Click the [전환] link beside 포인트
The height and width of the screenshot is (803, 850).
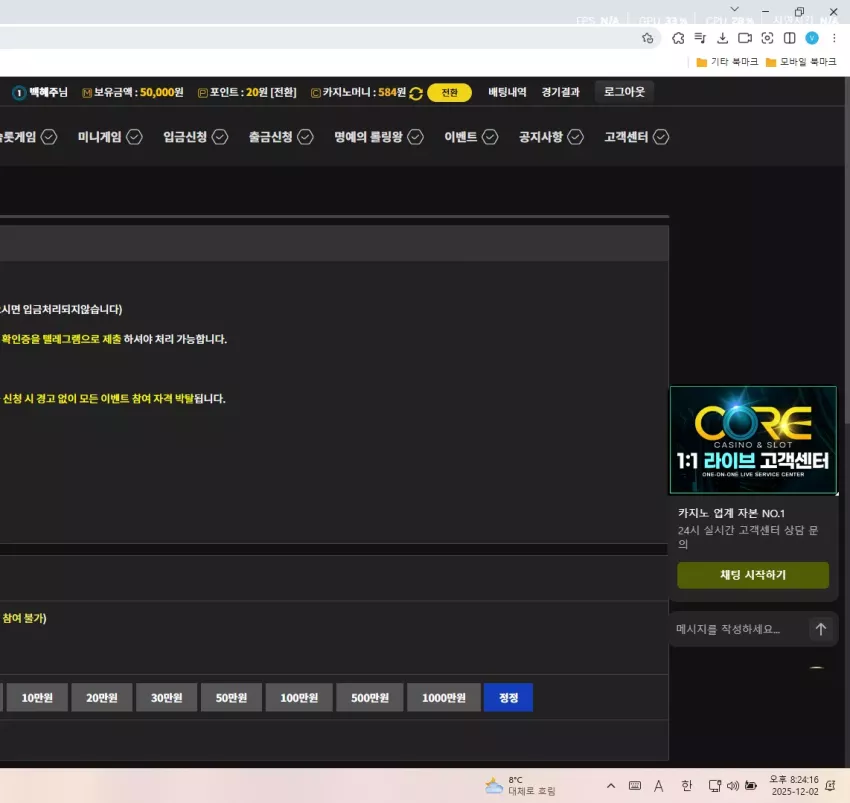pos(283,93)
